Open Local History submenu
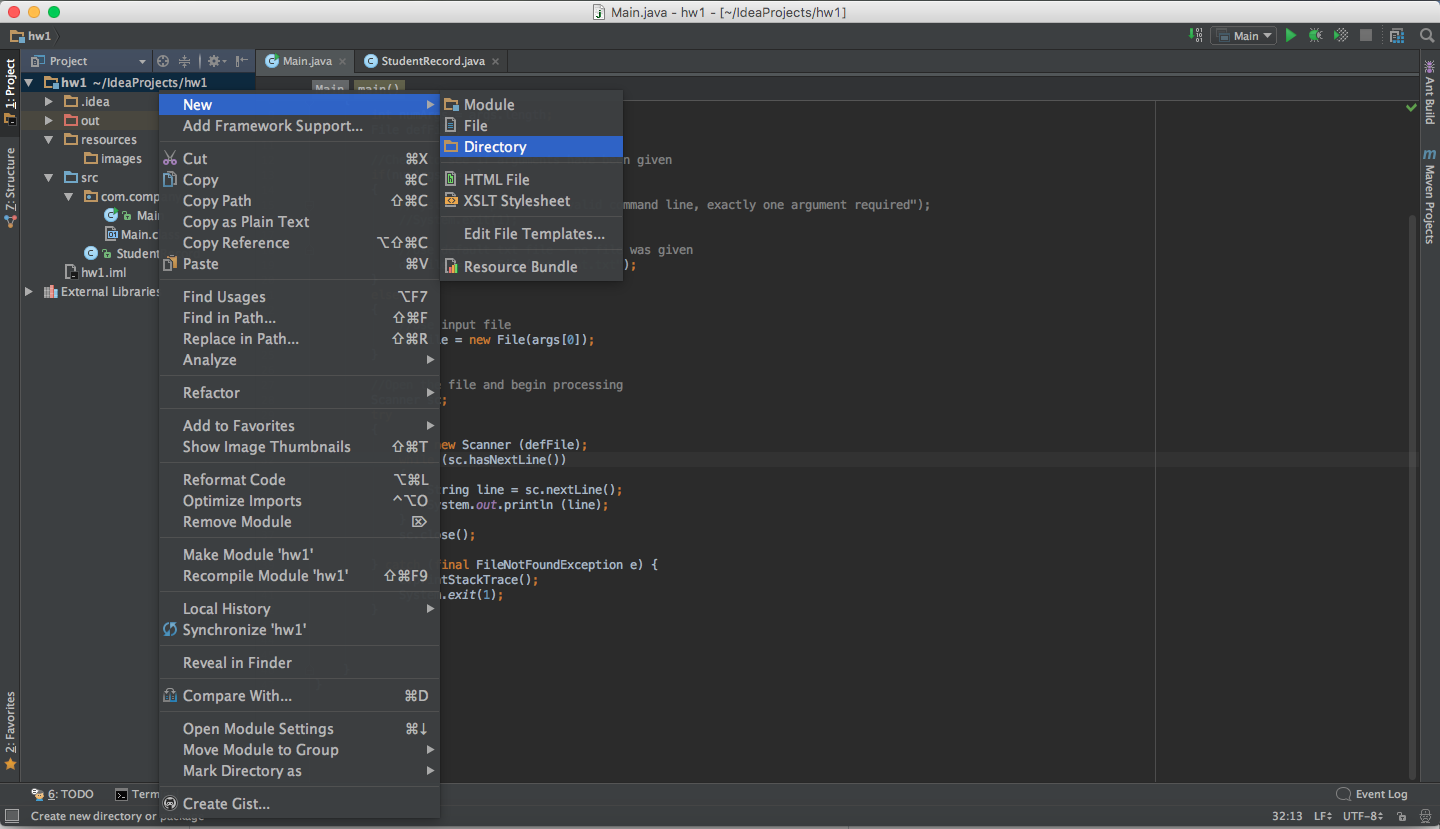 pos(299,609)
